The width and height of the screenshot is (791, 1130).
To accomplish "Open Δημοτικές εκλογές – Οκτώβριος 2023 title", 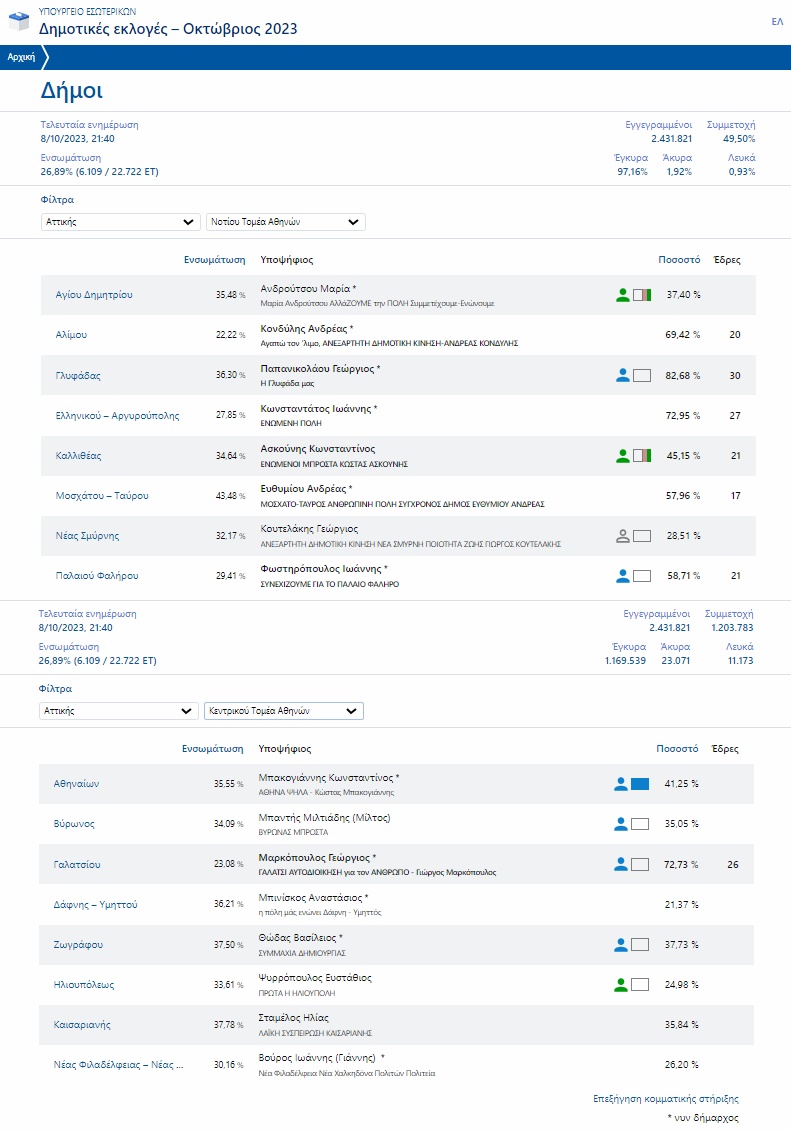I will 168,29.
